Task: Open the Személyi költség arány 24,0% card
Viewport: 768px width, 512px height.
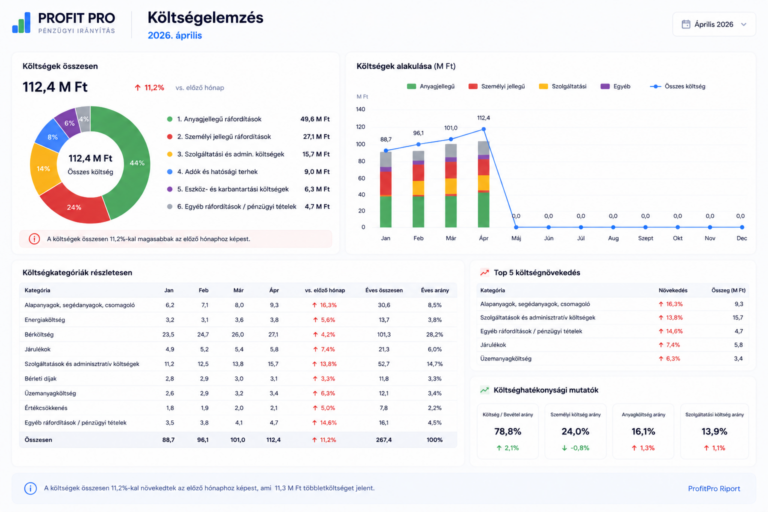Action: 575,431
